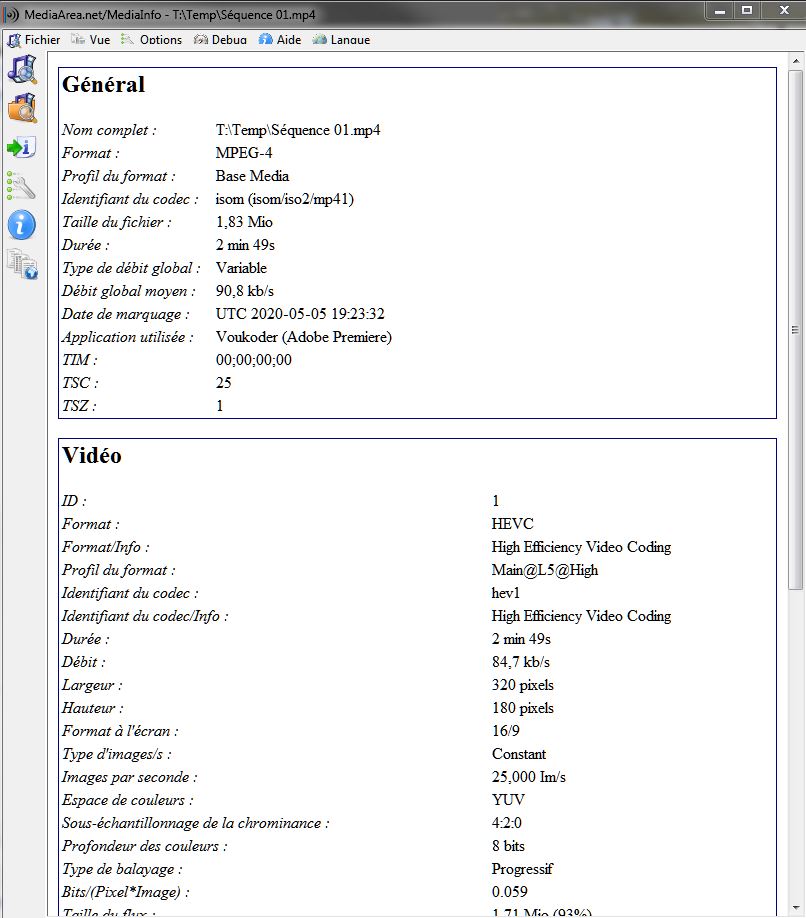Viewport: 806px width, 918px height.
Task: Open the Langue menu
Action: click(x=341, y=40)
